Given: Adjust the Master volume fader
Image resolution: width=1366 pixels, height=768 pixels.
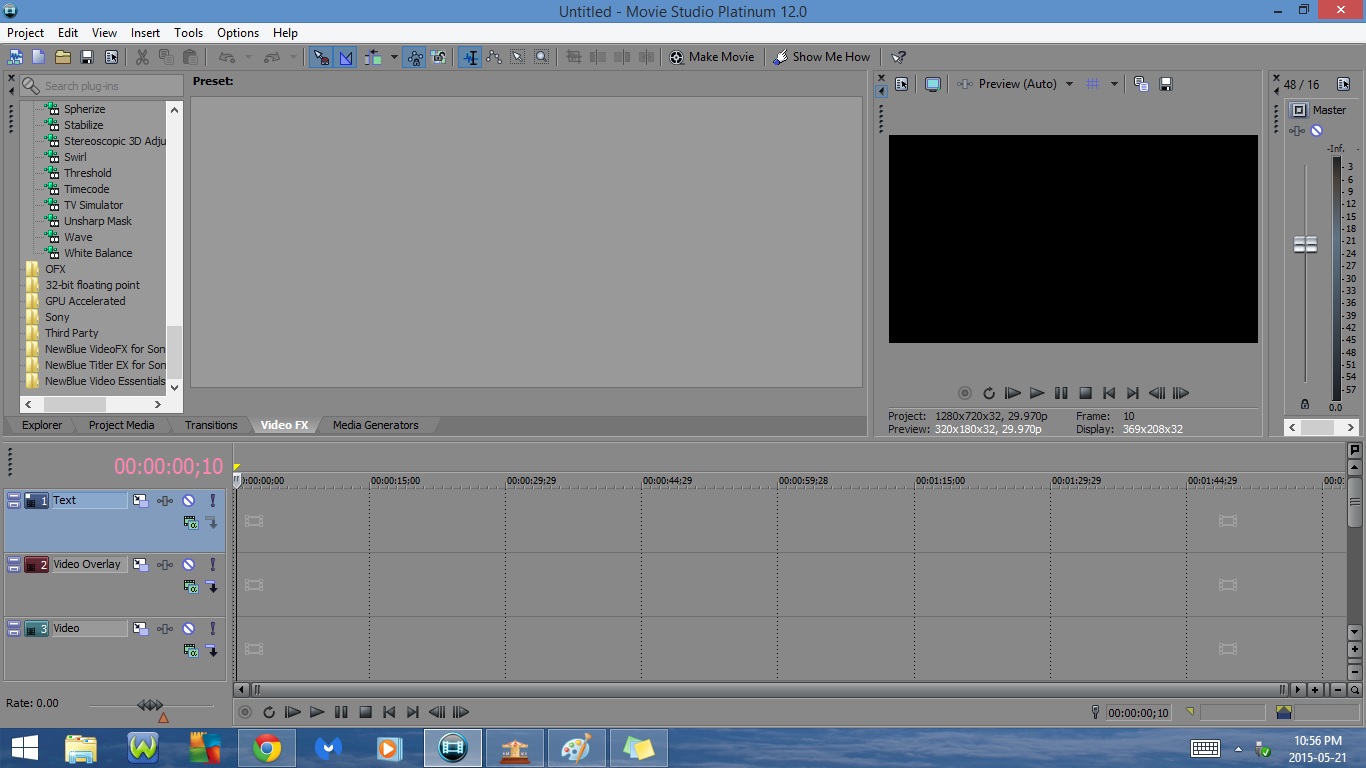Looking at the screenshot, I should pyautogui.click(x=1305, y=244).
